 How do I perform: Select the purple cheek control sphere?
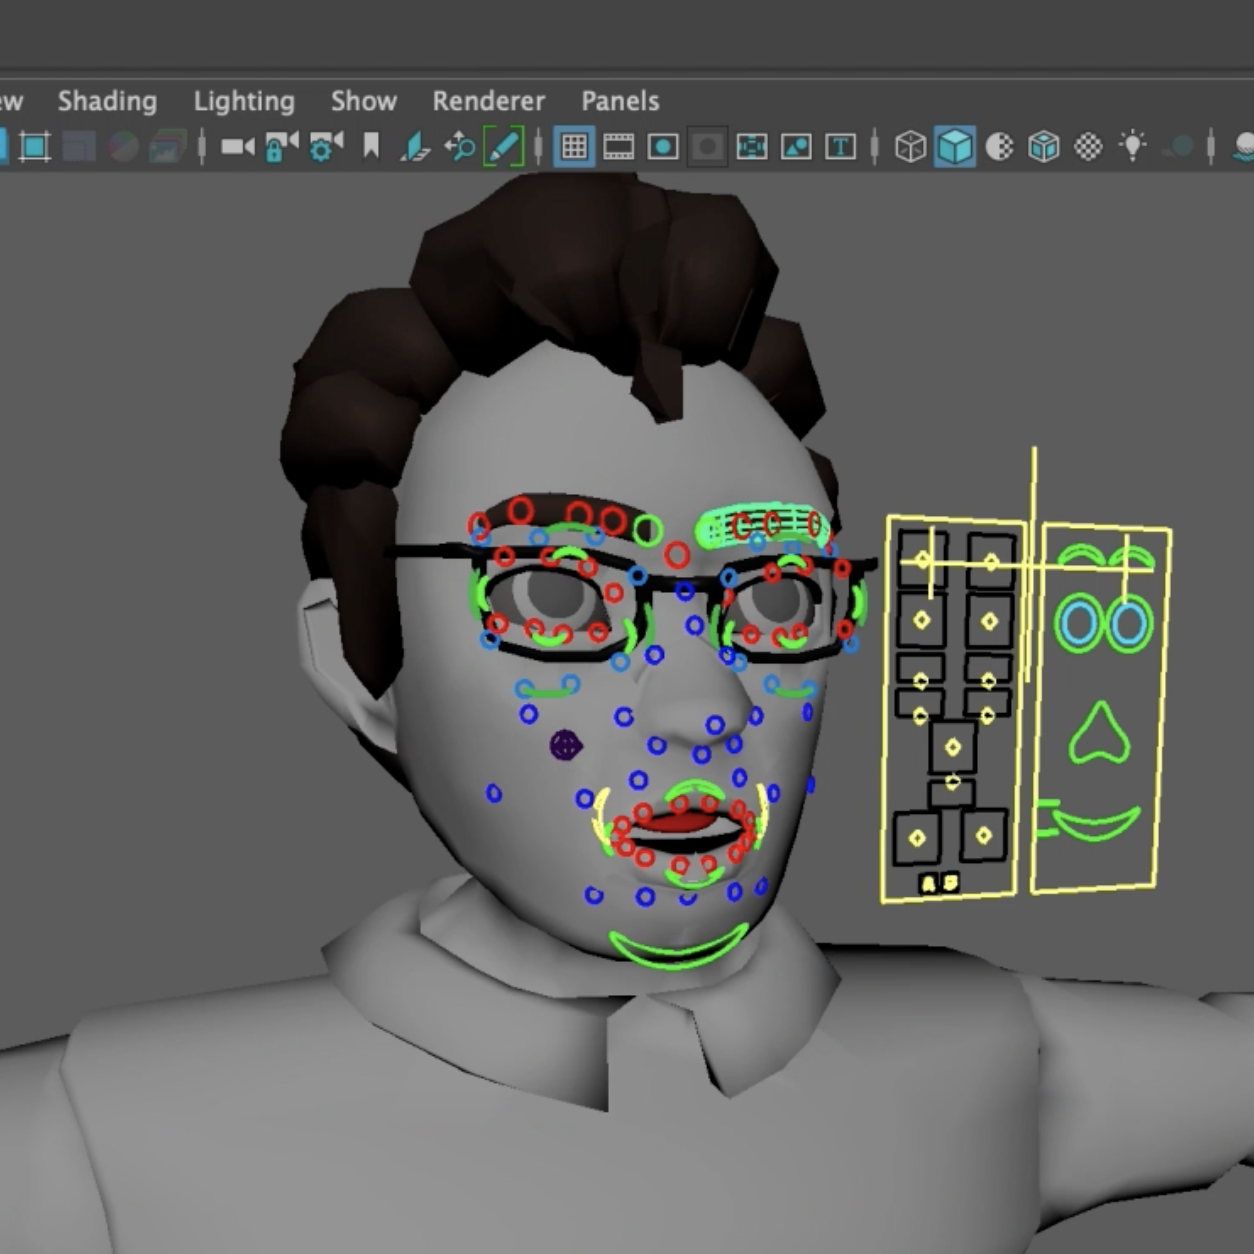[x=565, y=744]
